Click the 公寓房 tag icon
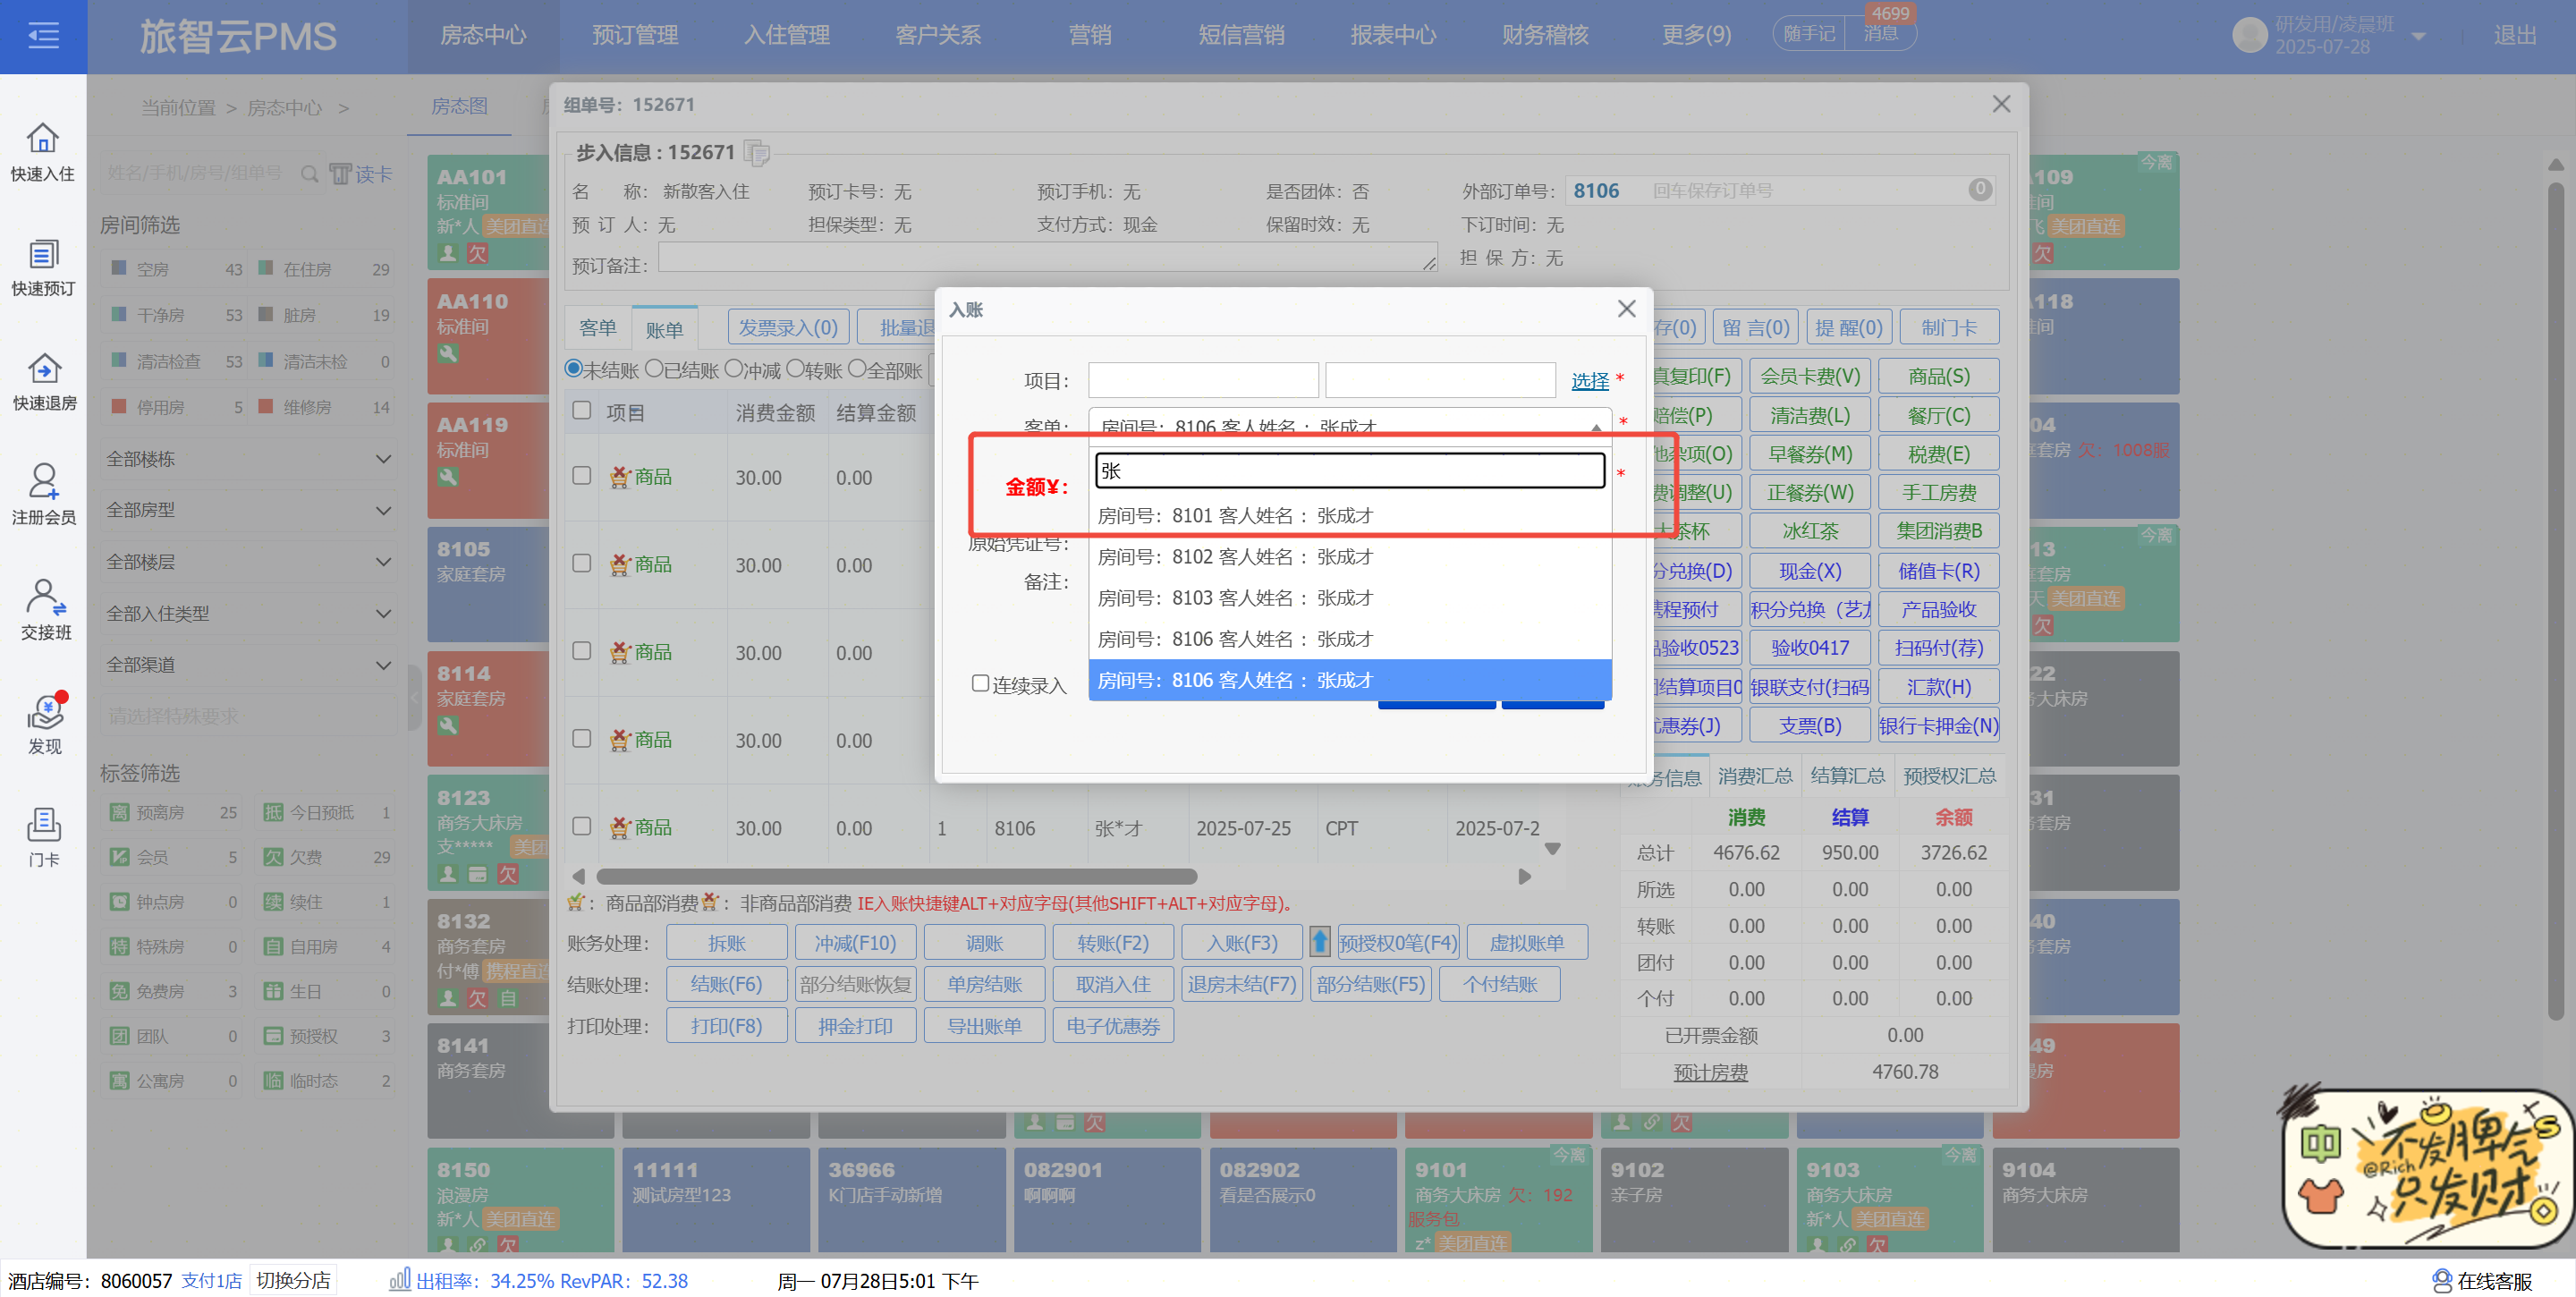The image size is (2576, 1297). tap(120, 1081)
